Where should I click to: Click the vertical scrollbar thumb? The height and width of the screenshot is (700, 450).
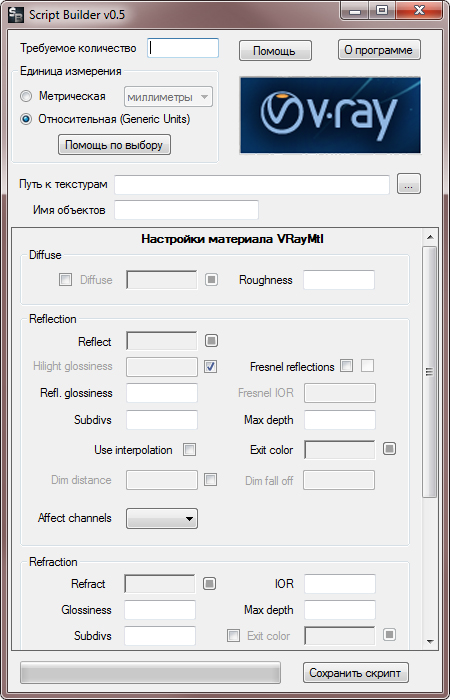coord(430,371)
